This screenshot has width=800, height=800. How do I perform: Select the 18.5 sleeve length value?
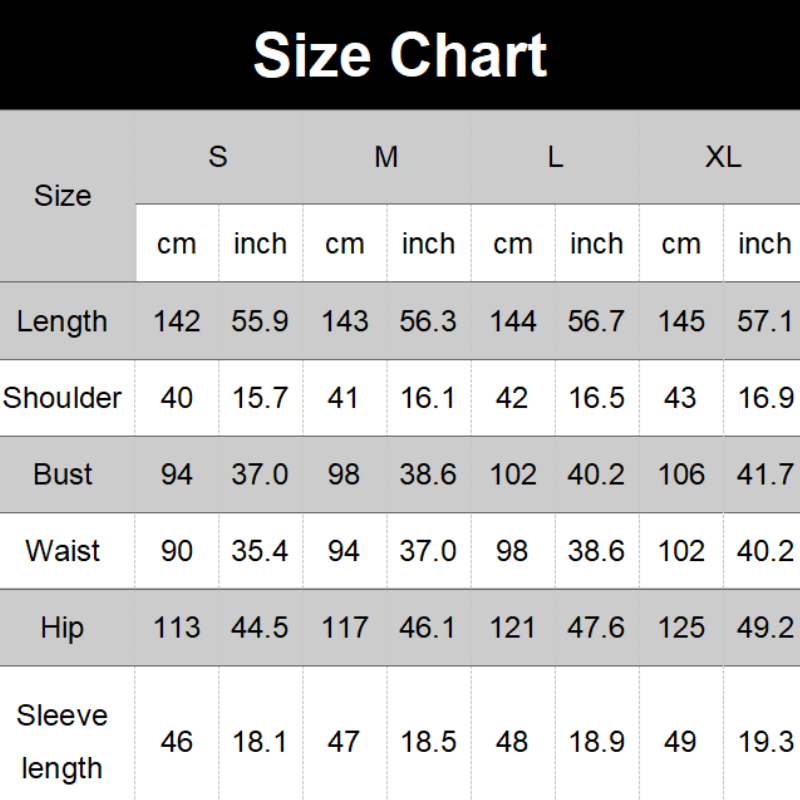click(x=428, y=741)
